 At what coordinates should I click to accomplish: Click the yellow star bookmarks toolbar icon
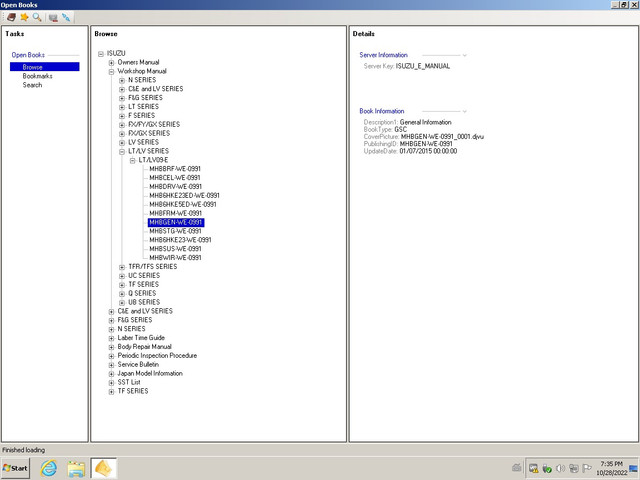click(24, 17)
